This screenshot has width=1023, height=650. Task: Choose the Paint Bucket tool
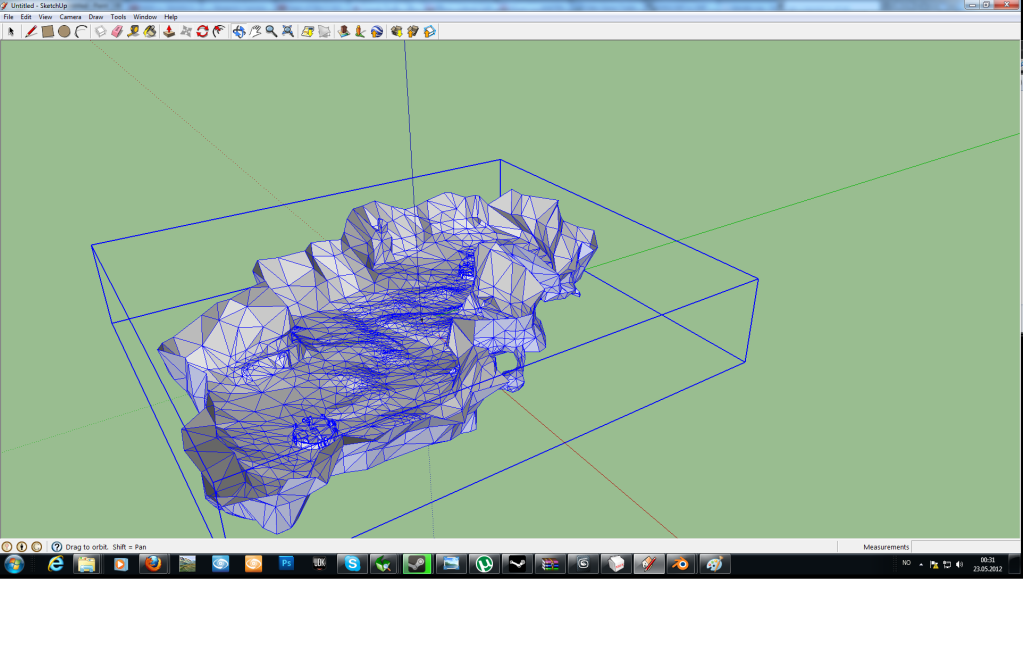(x=150, y=31)
